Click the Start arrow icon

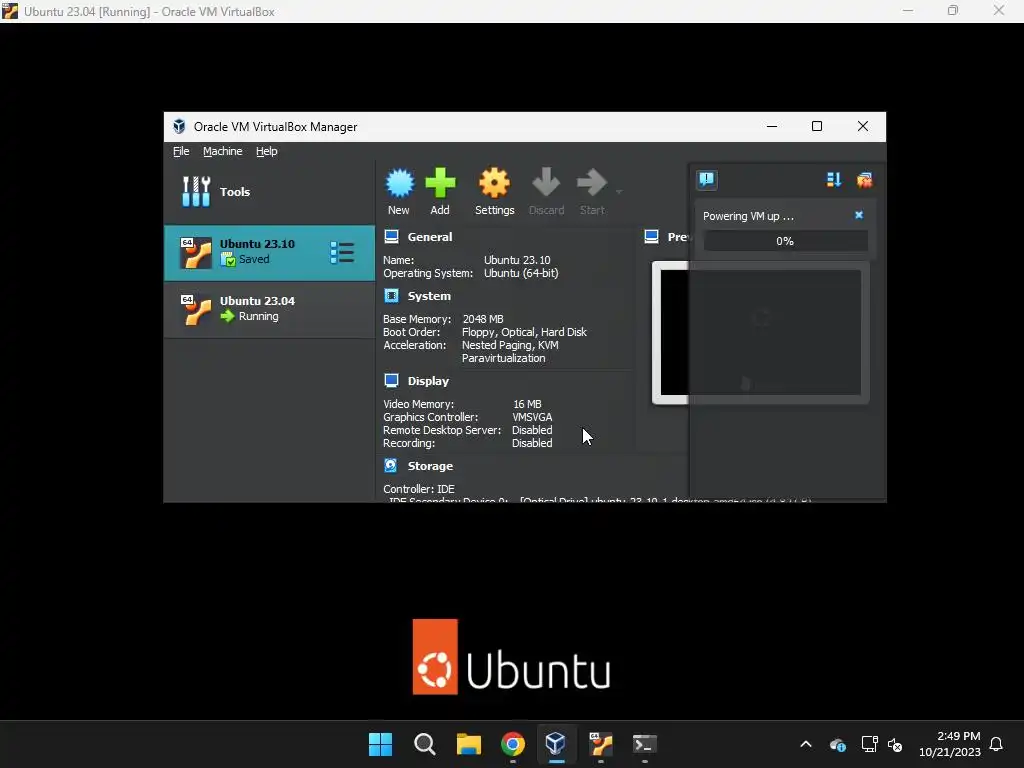click(592, 183)
